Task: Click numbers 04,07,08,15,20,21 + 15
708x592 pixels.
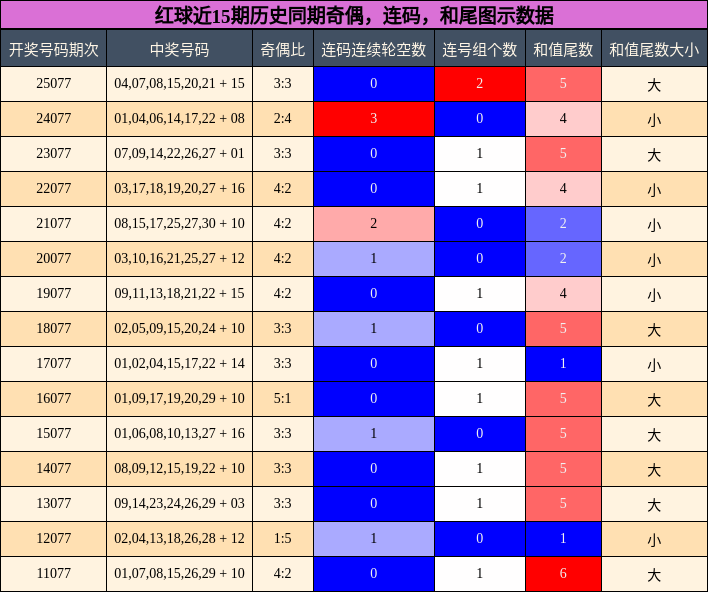Action: tap(179, 84)
